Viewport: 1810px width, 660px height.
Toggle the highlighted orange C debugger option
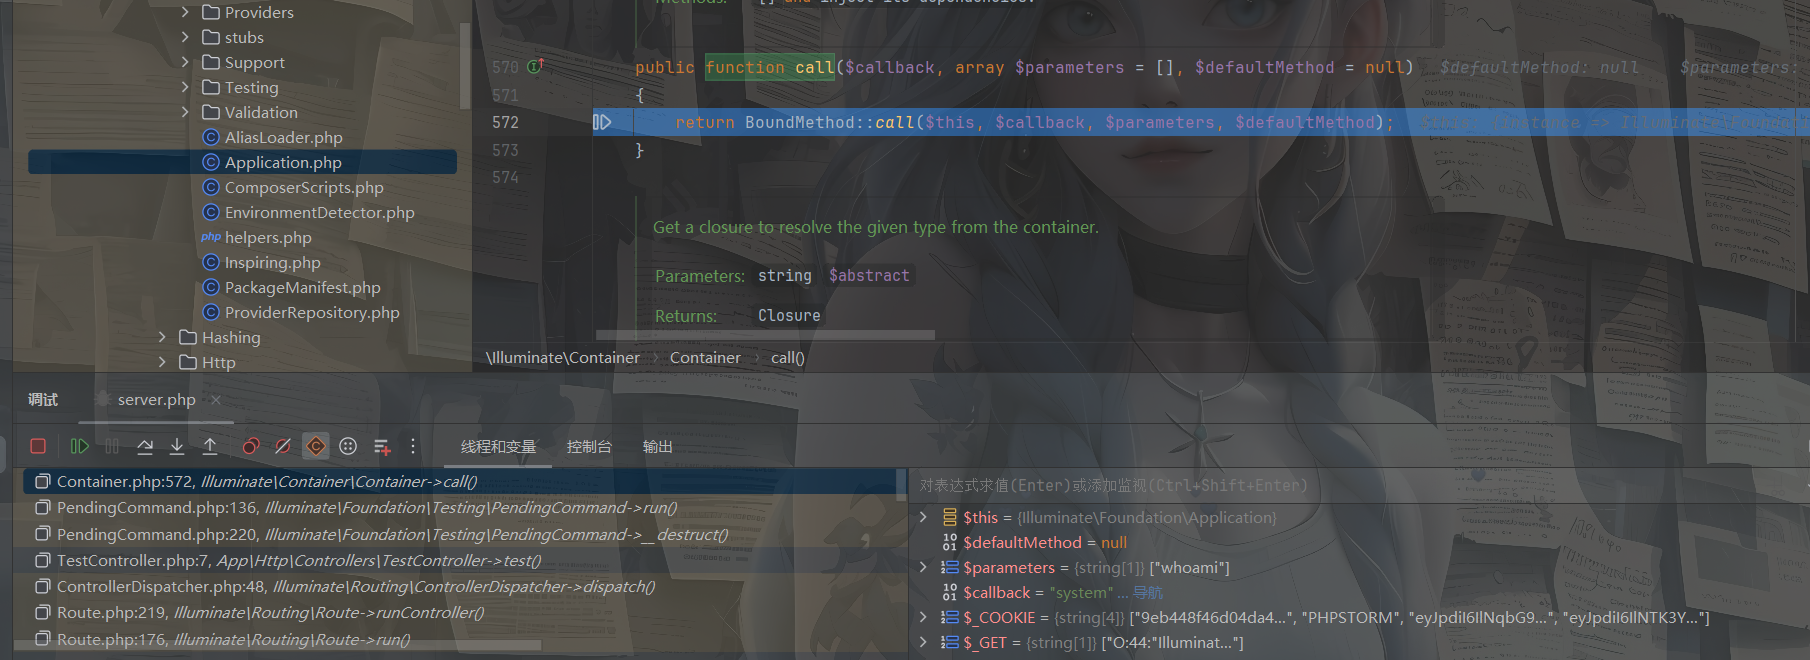point(316,446)
